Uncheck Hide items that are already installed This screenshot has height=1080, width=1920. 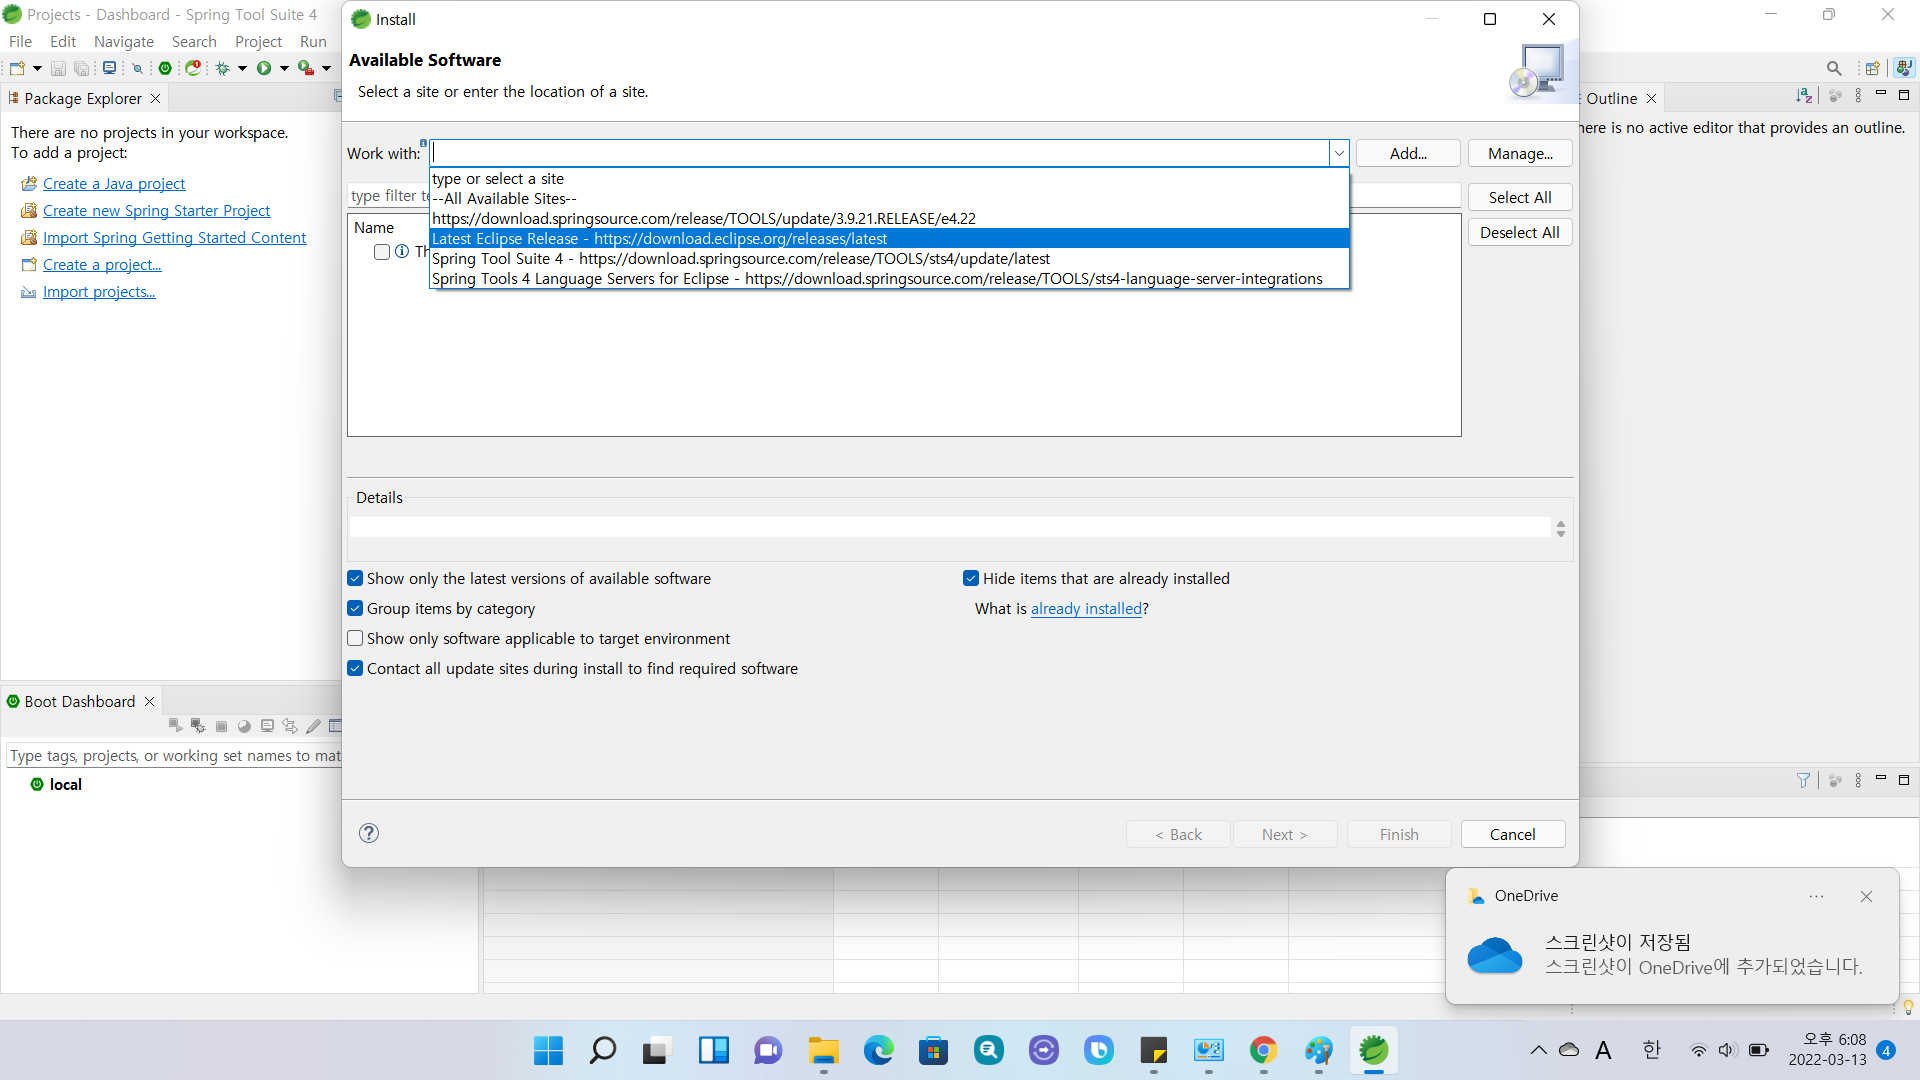pyautogui.click(x=970, y=578)
